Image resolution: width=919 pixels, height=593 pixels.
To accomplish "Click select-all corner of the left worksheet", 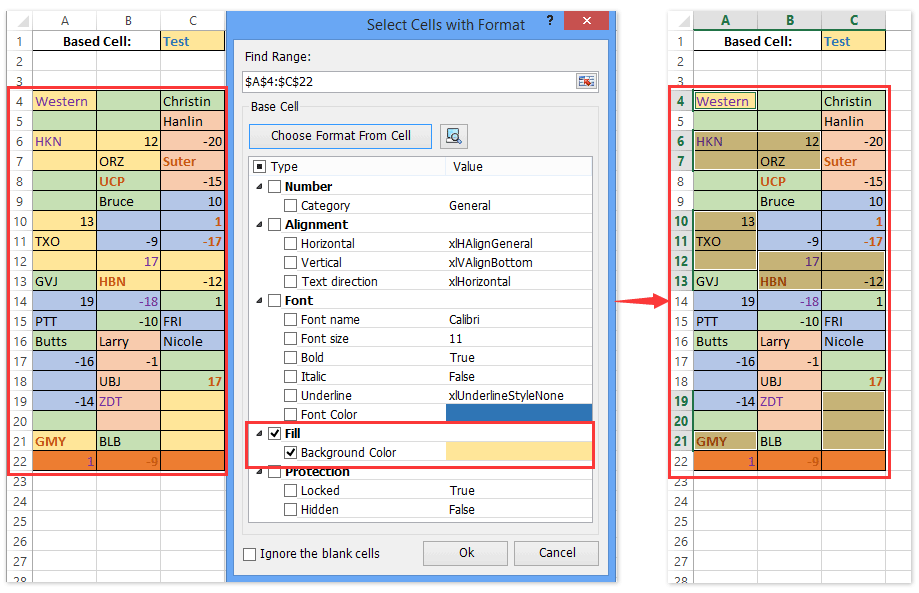I will click(x=22, y=19).
